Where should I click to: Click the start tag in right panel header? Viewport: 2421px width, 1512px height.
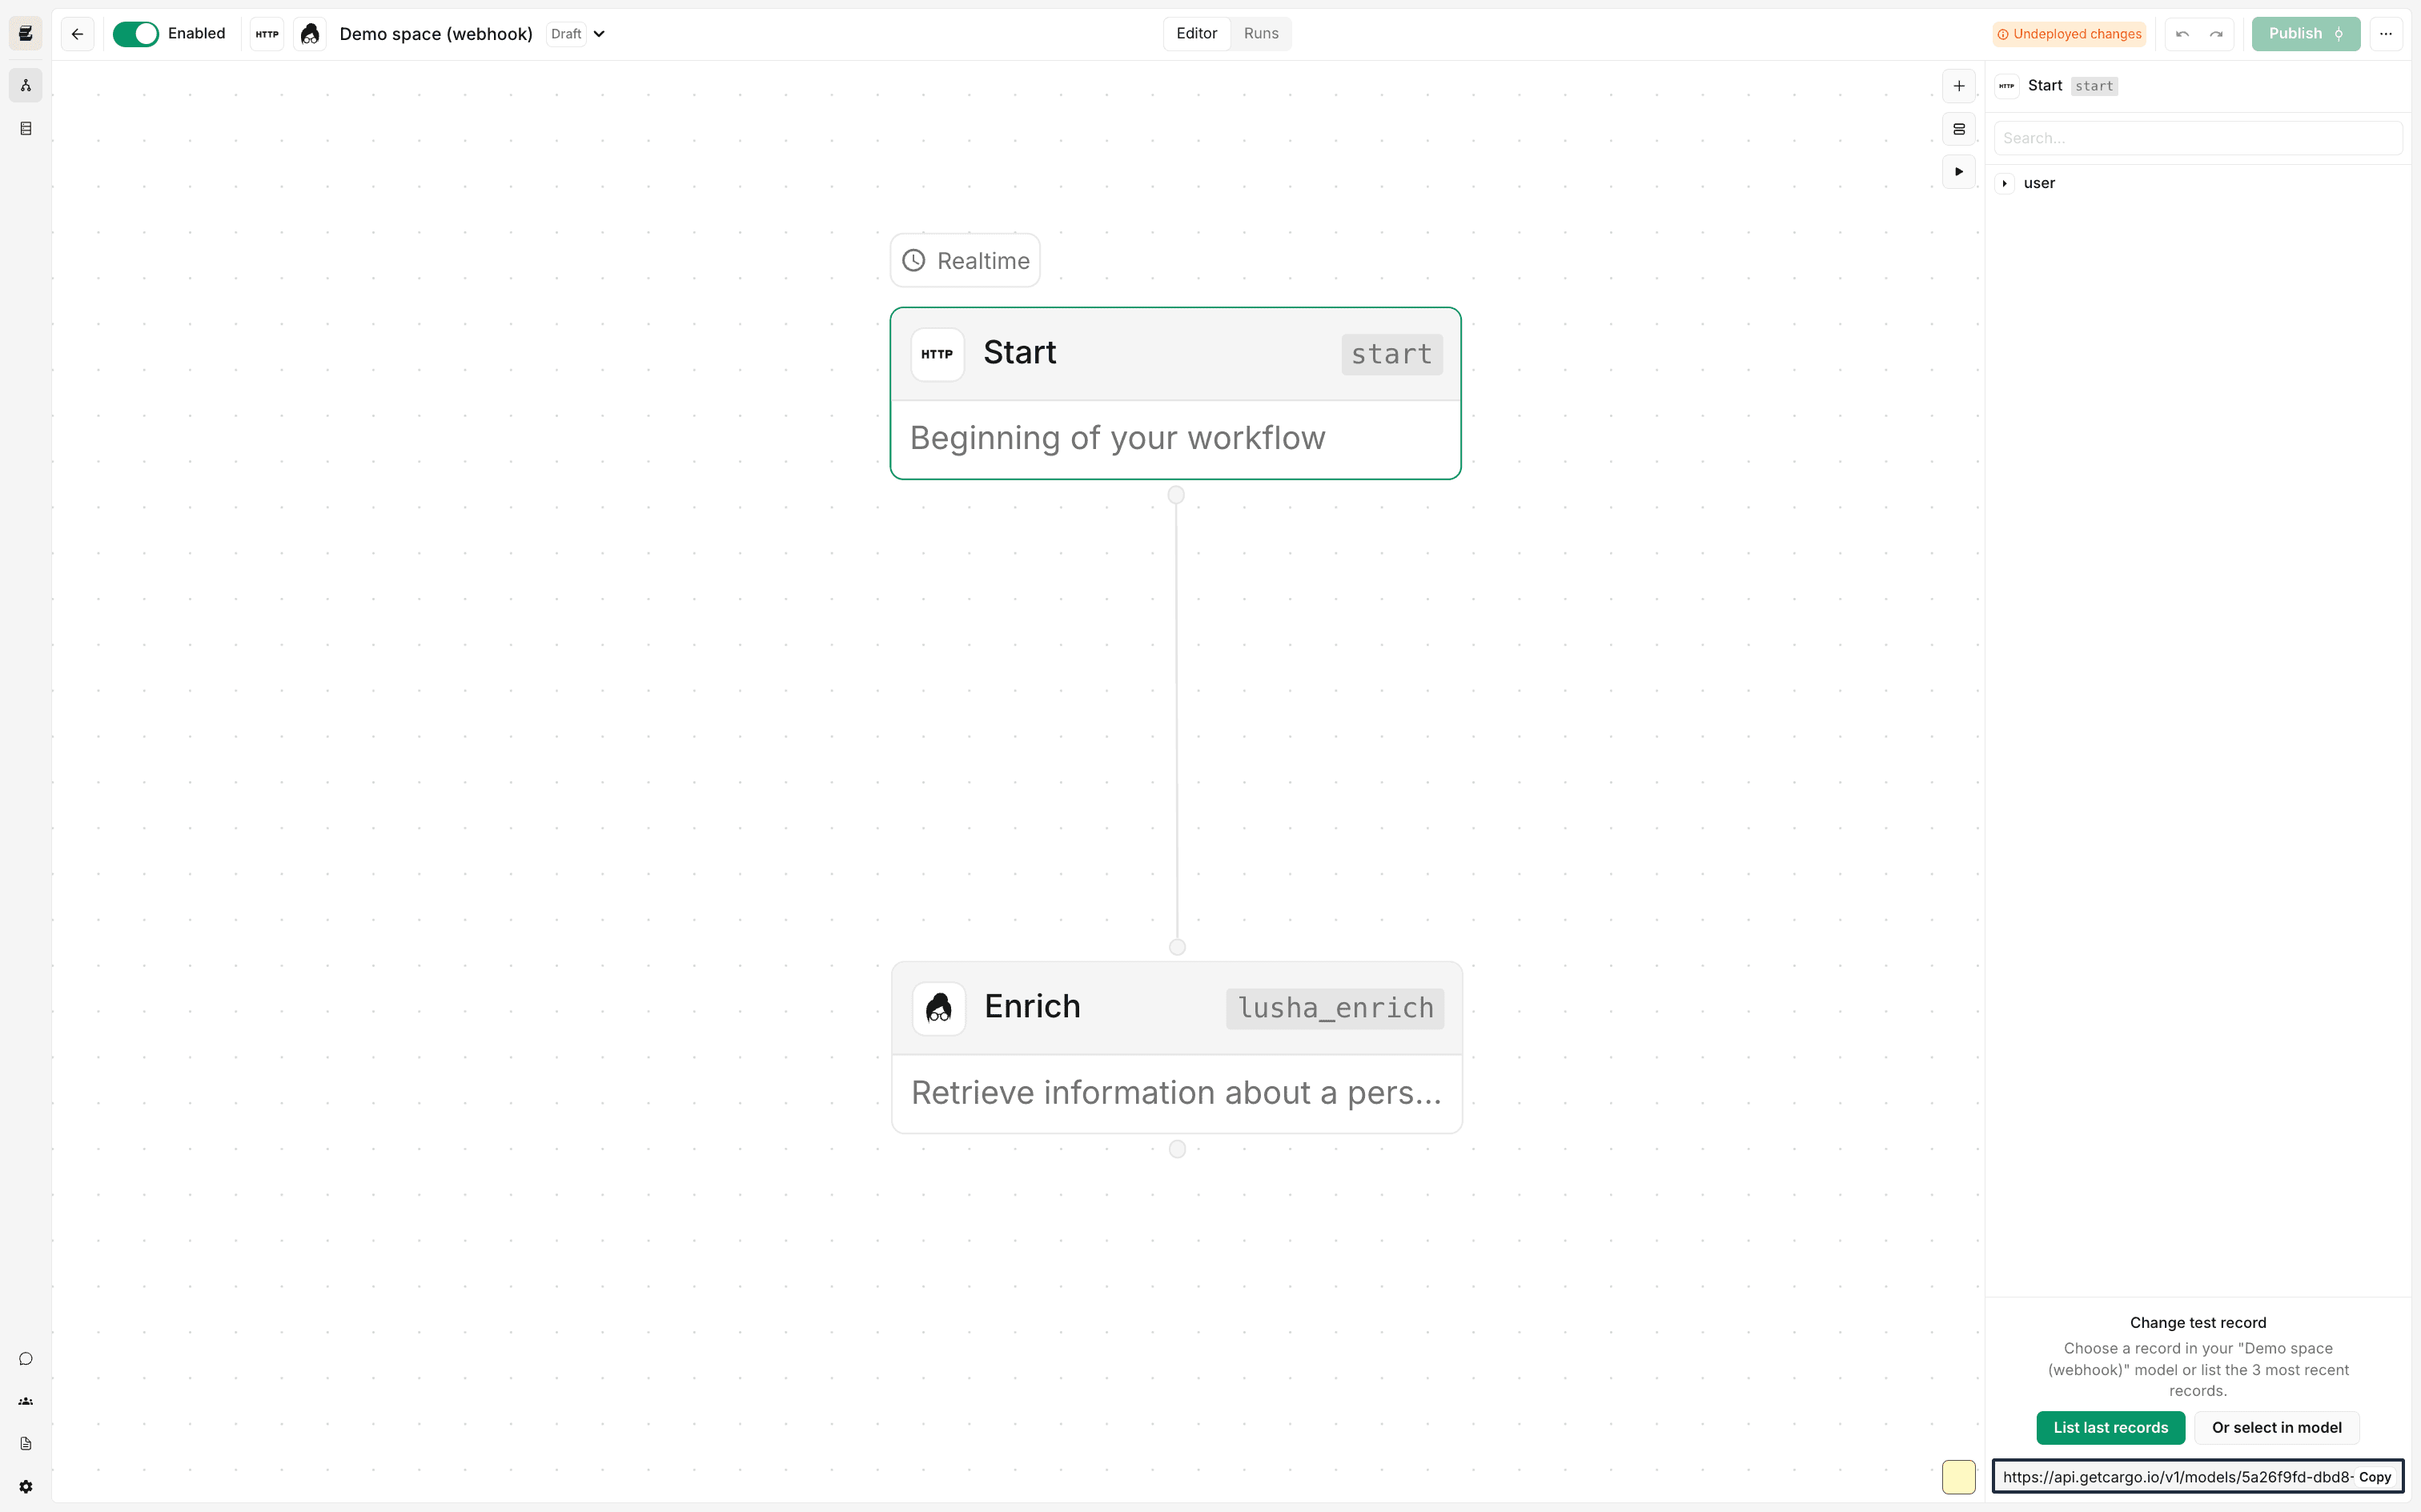click(x=2093, y=86)
